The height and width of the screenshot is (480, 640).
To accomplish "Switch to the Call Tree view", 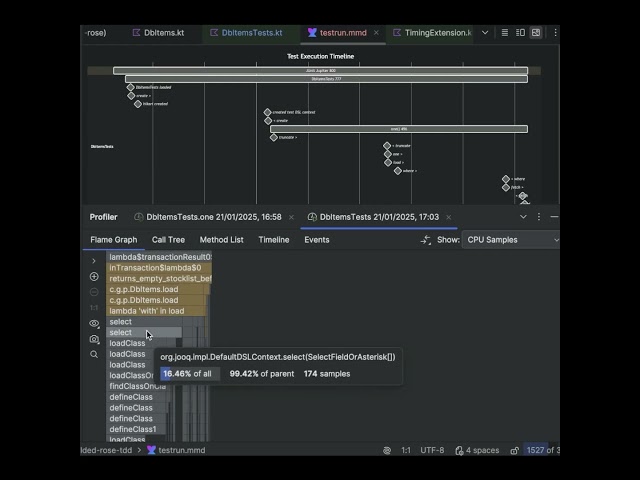I will click(x=168, y=240).
